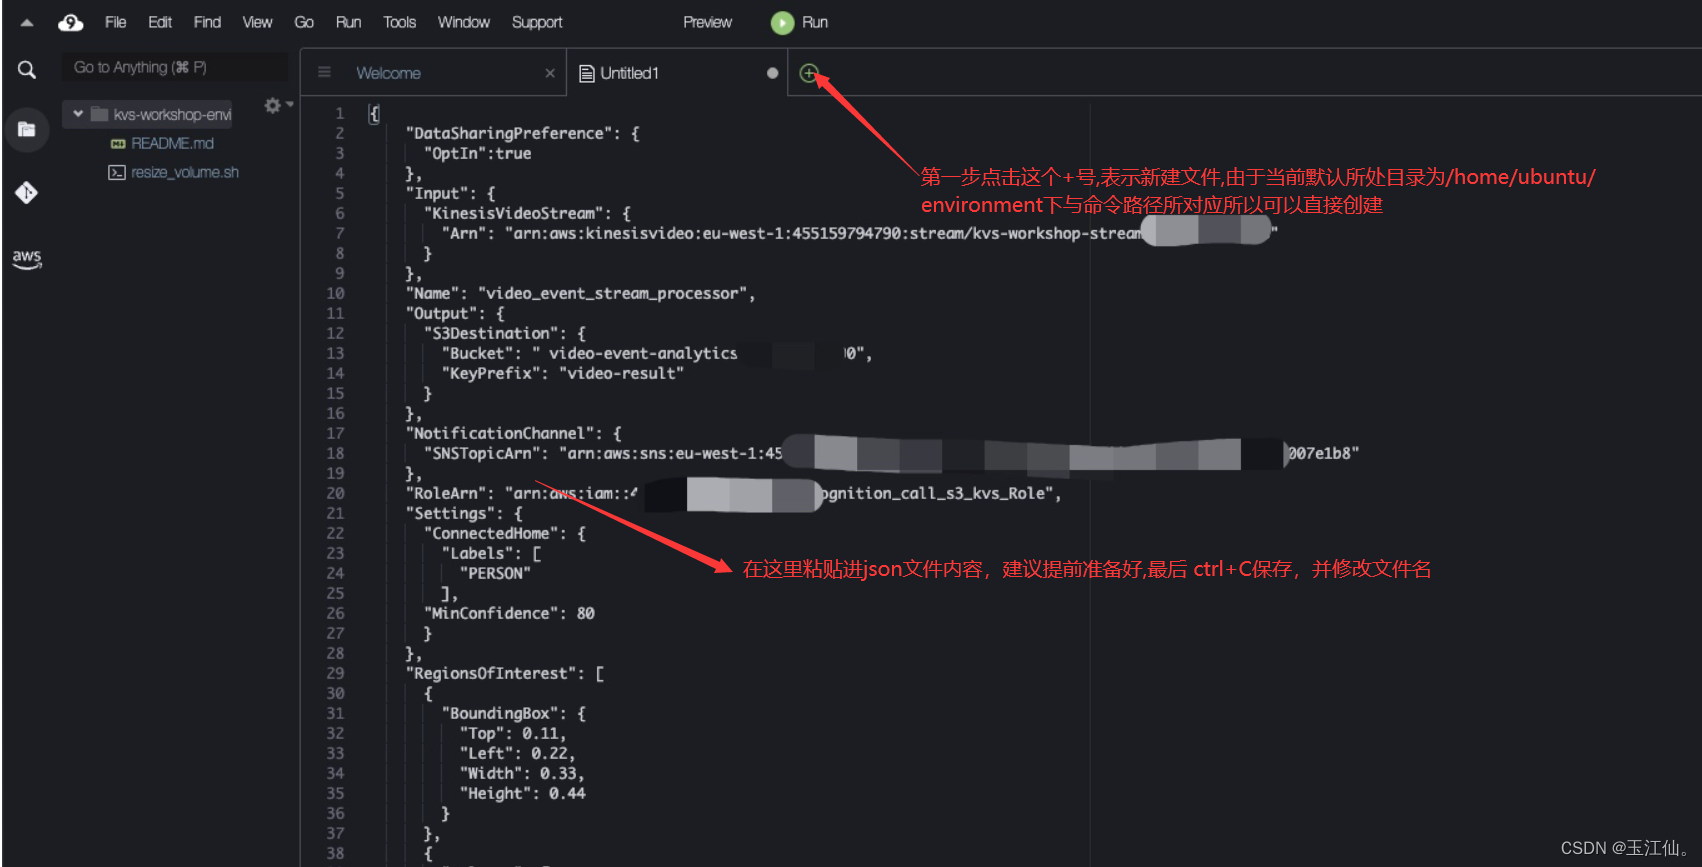Click "Height": 0.44 value line
This screenshot has height=867, width=1702.
tap(522, 793)
